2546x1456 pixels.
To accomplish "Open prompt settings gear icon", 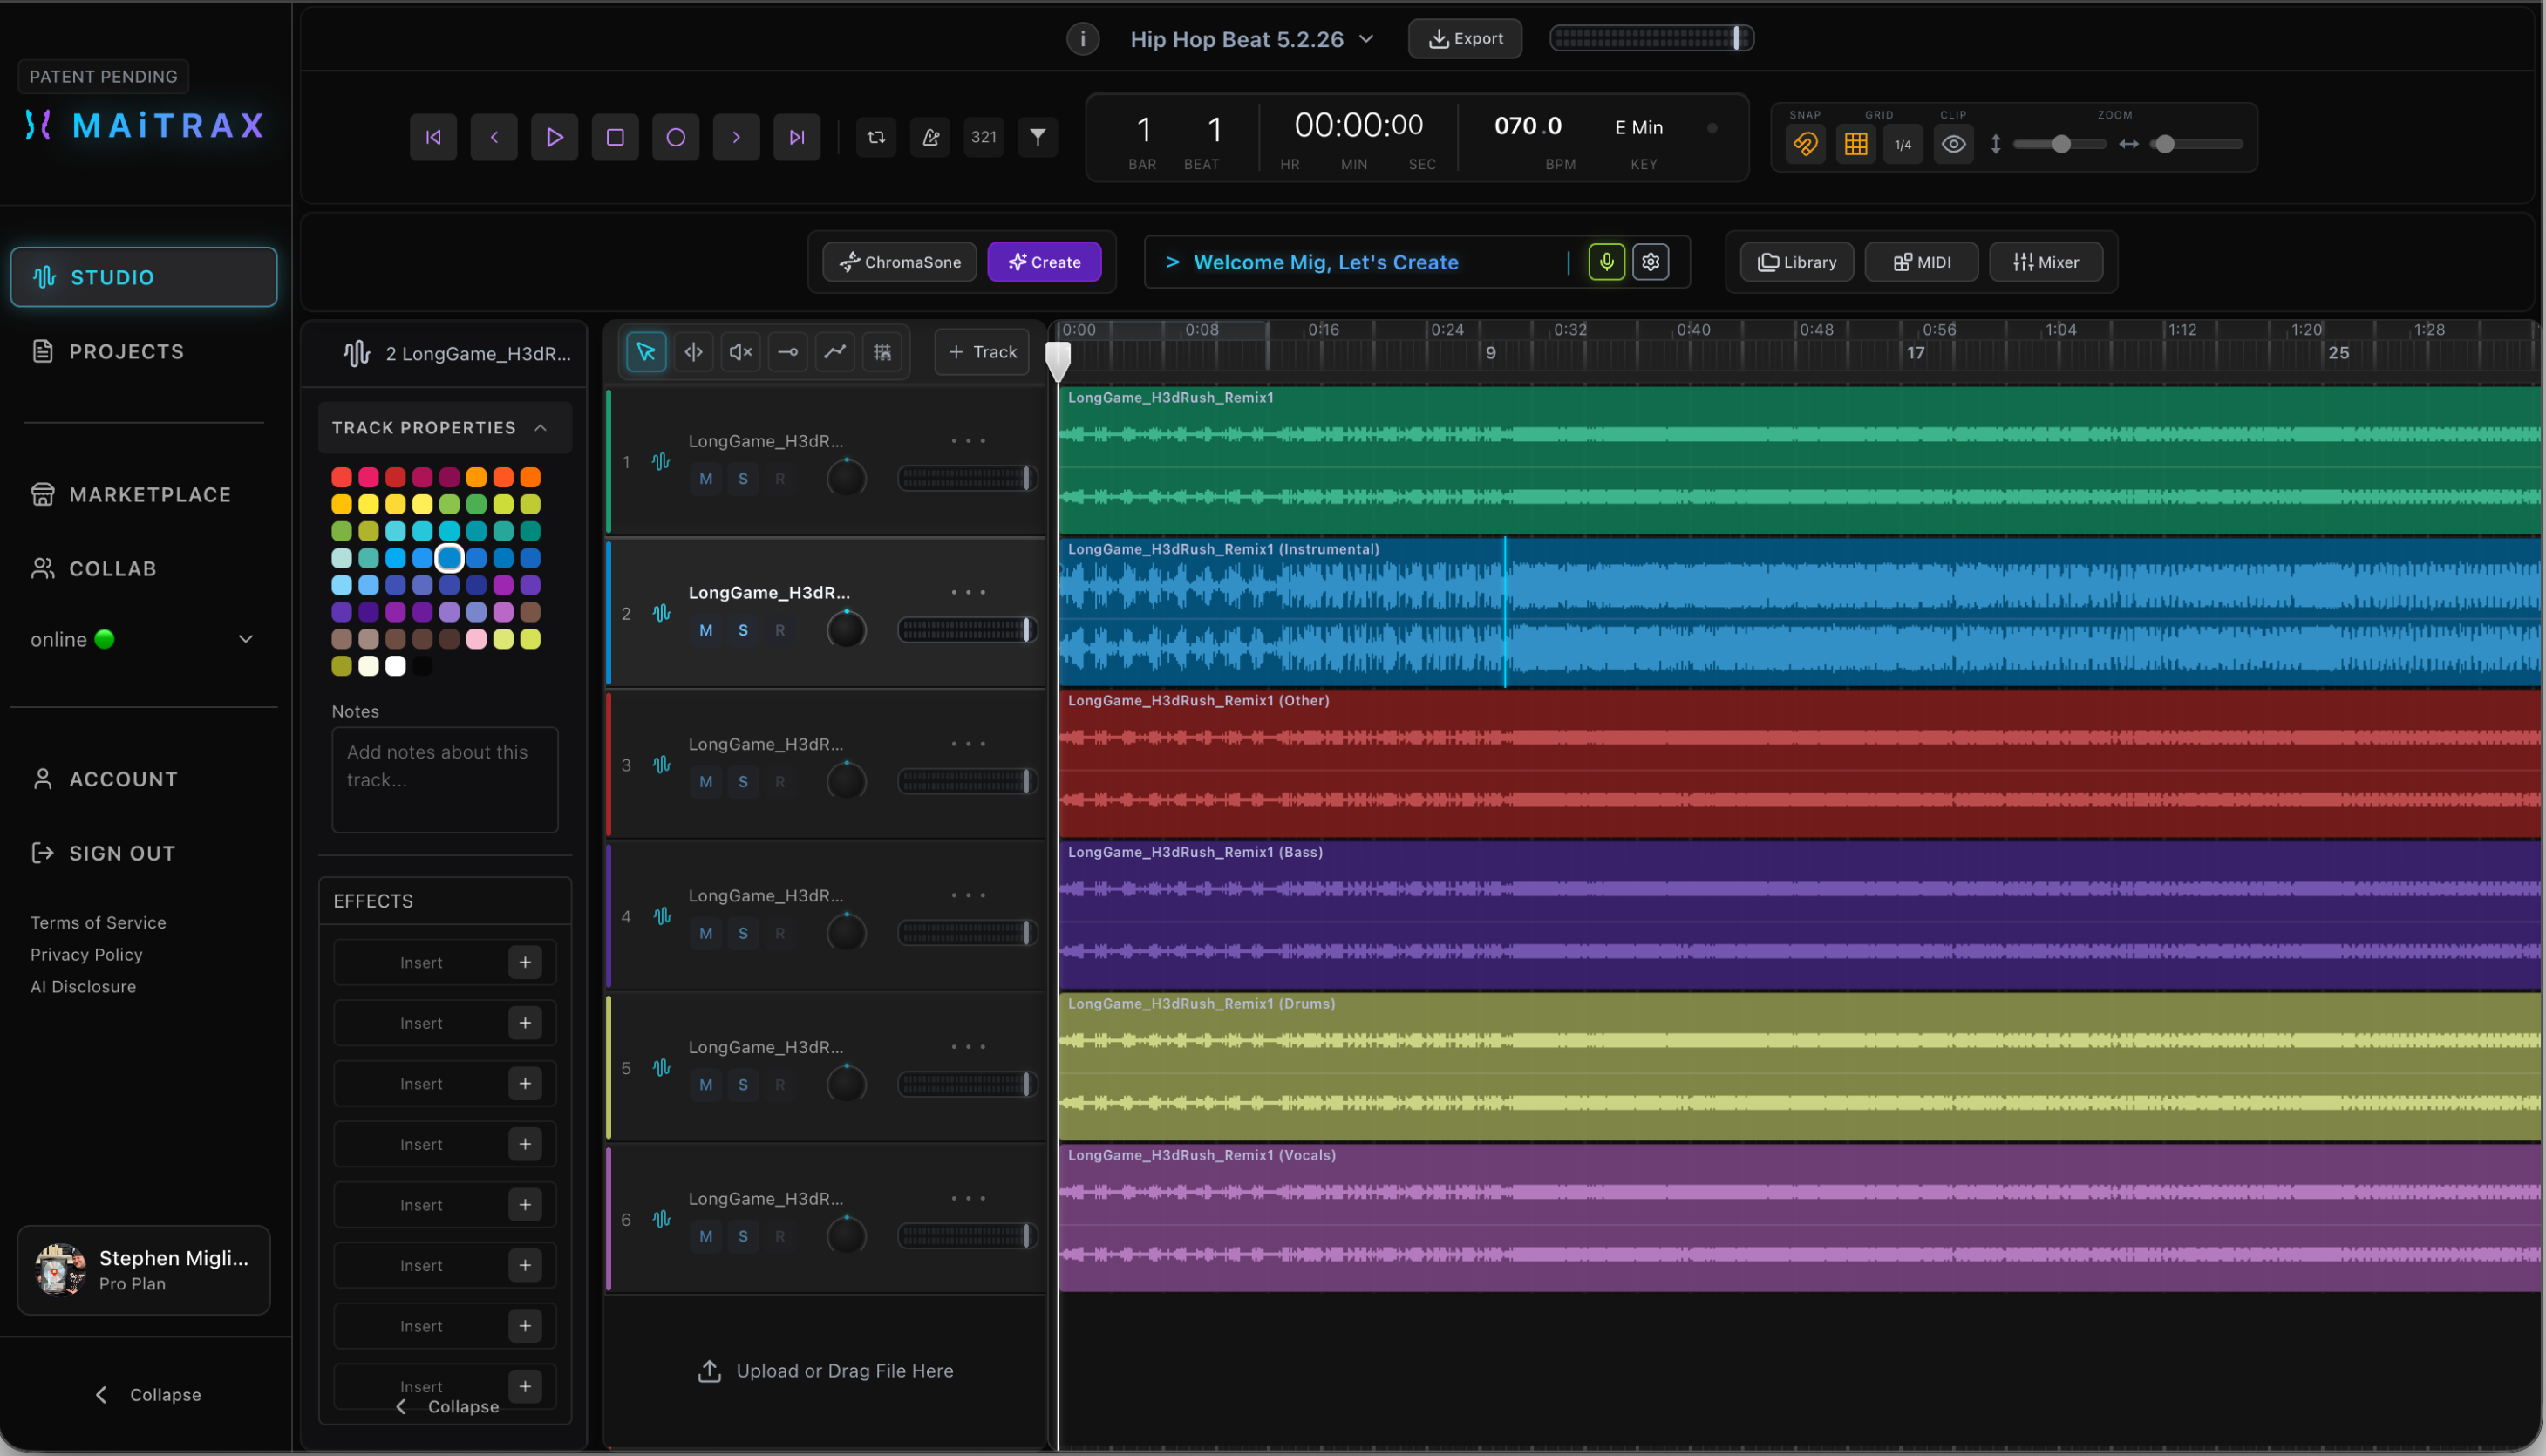I will pos(1650,262).
